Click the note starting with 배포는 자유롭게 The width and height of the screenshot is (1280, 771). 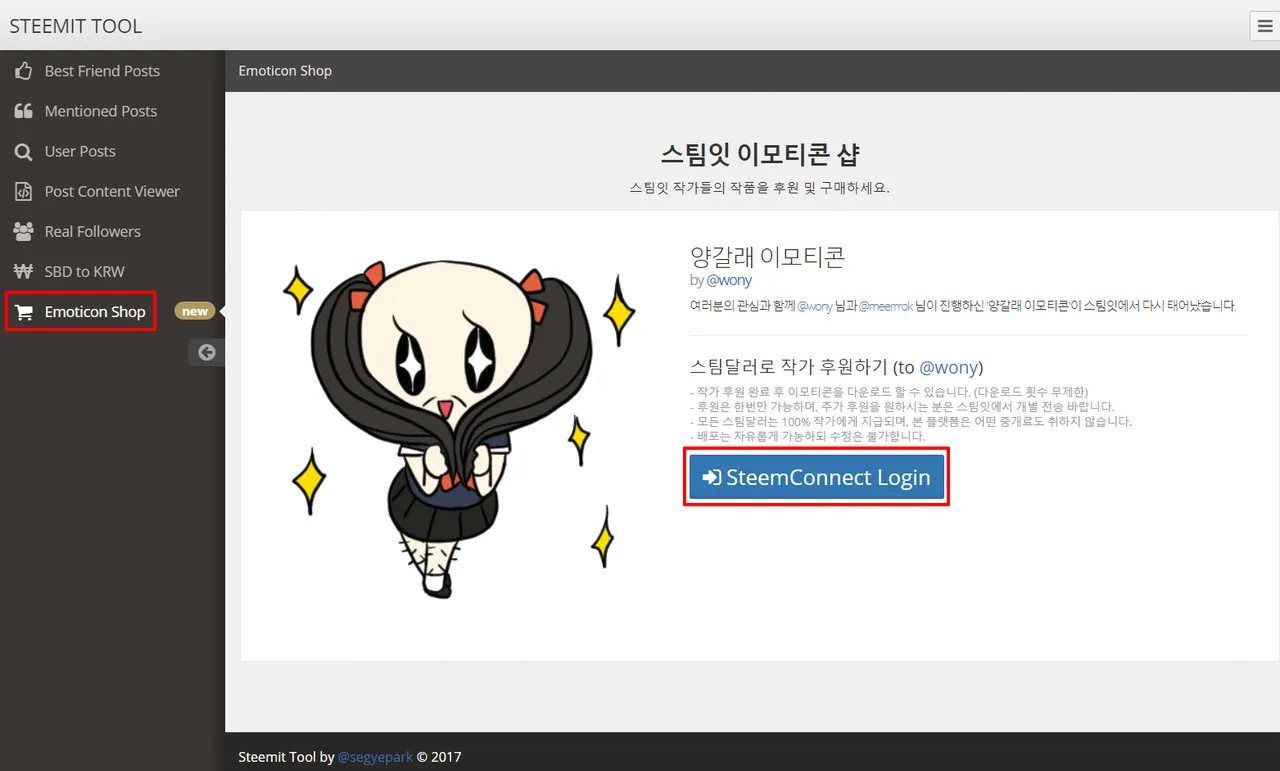pyautogui.click(x=808, y=437)
